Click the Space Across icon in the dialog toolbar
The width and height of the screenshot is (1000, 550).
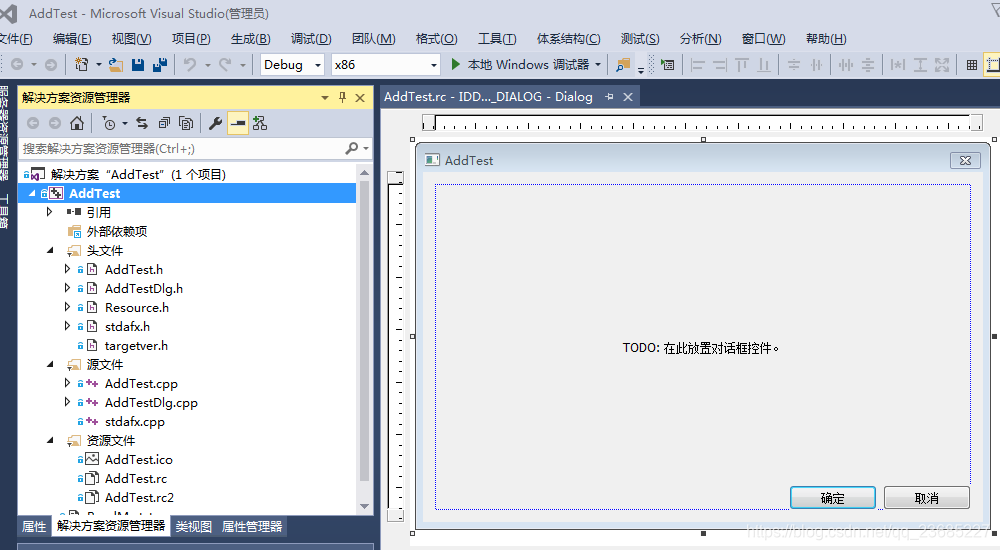(x=846, y=64)
